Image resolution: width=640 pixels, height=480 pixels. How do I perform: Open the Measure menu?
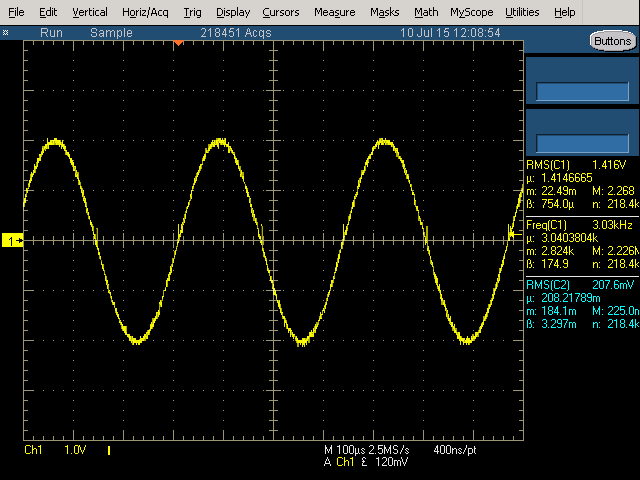(x=334, y=12)
